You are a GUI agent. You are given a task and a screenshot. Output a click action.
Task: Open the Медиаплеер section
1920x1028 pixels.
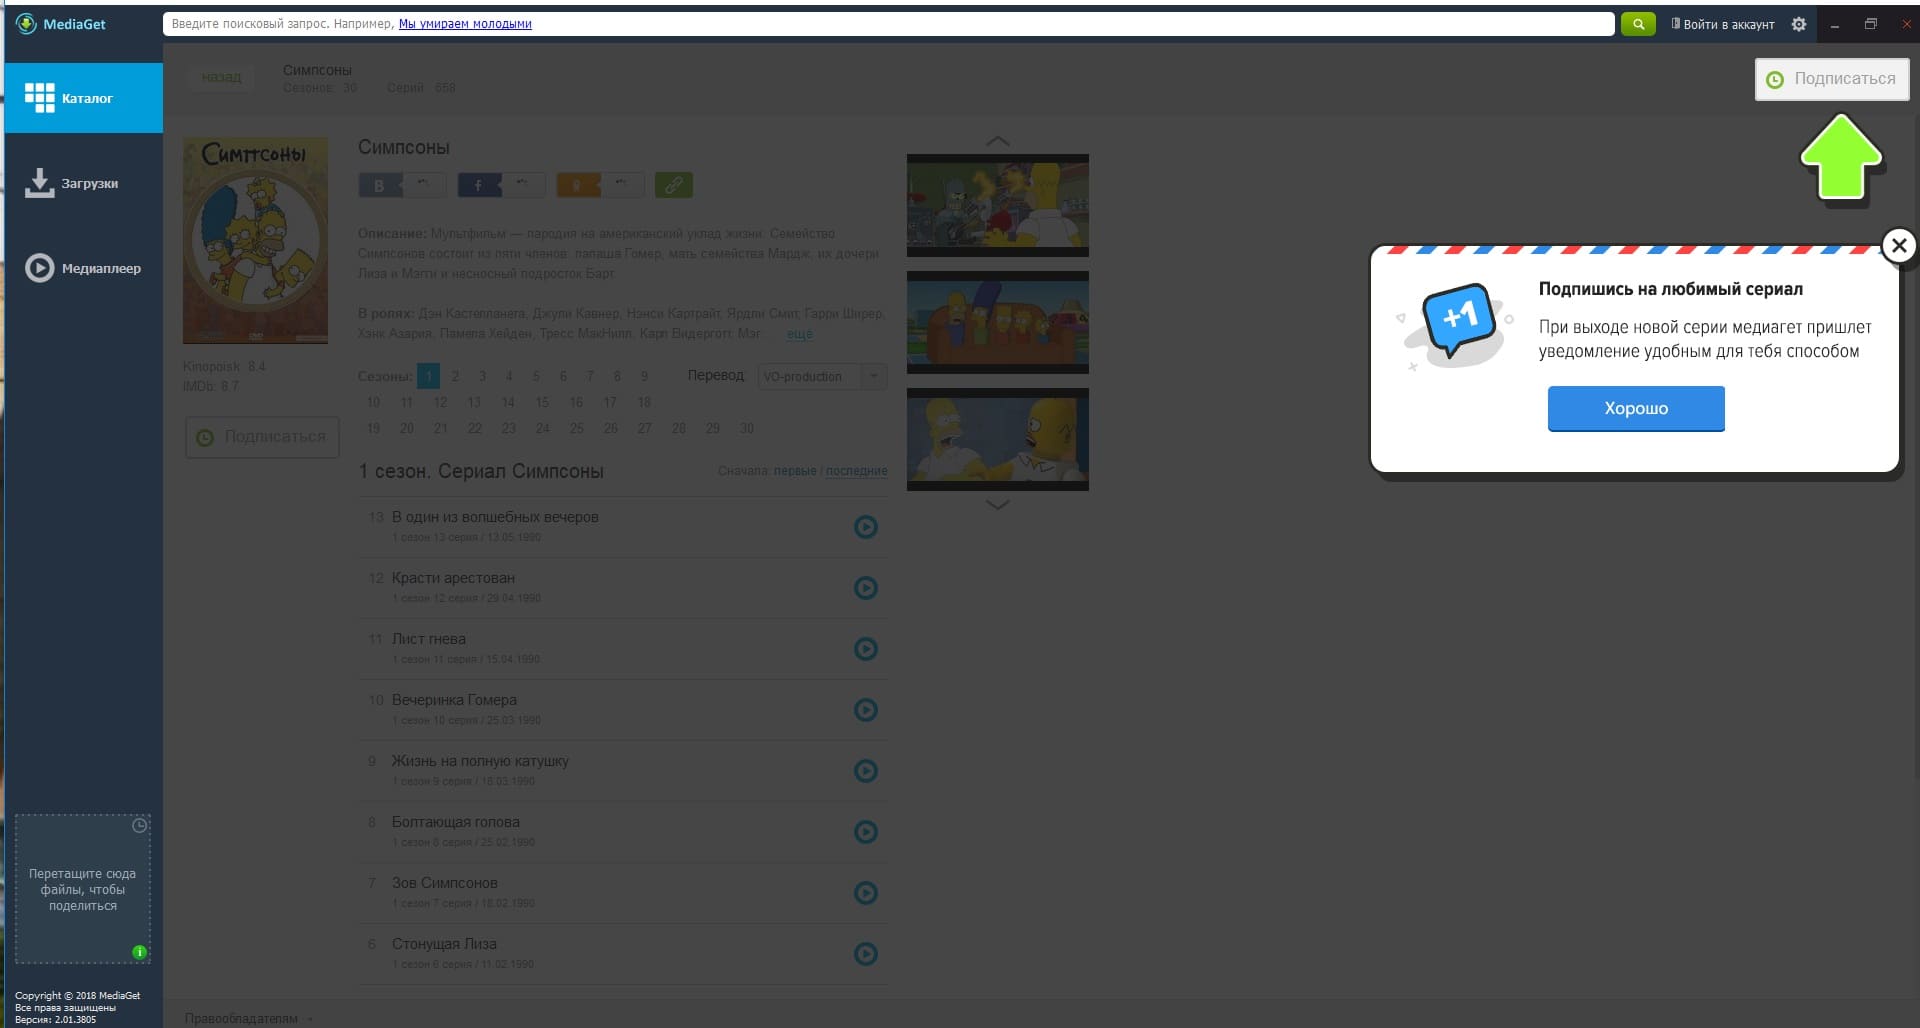83,268
